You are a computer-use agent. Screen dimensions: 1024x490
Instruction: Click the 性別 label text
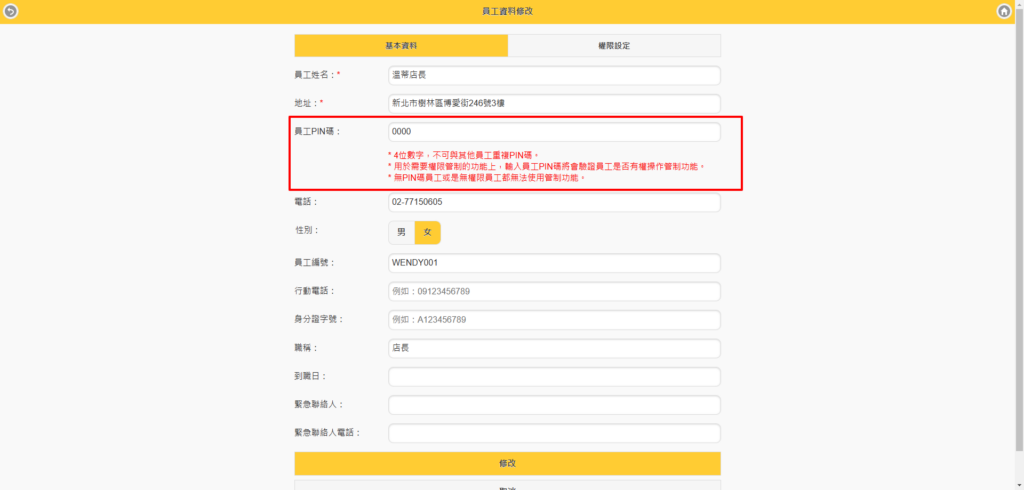point(306,230)
